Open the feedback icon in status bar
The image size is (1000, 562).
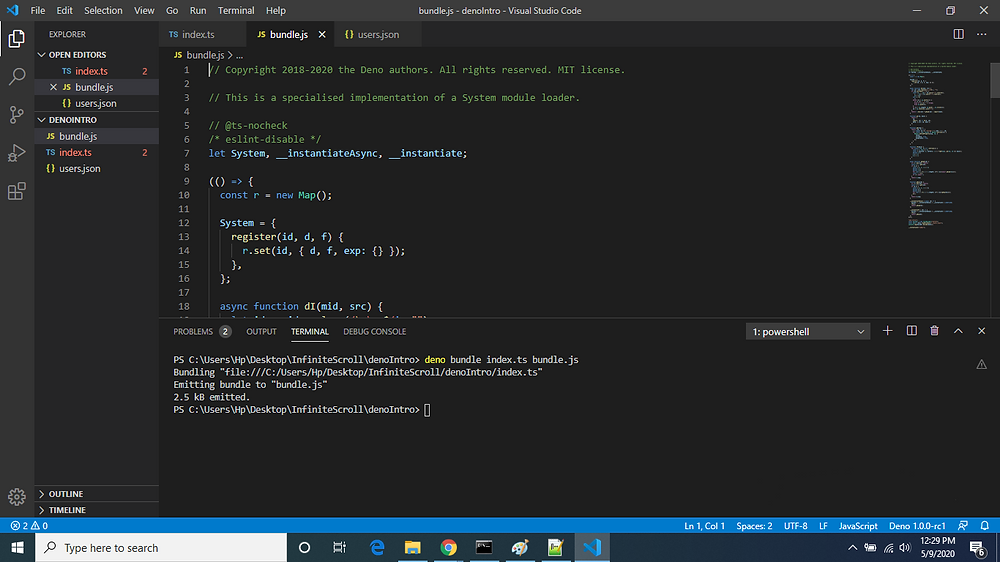click(963, 526)
